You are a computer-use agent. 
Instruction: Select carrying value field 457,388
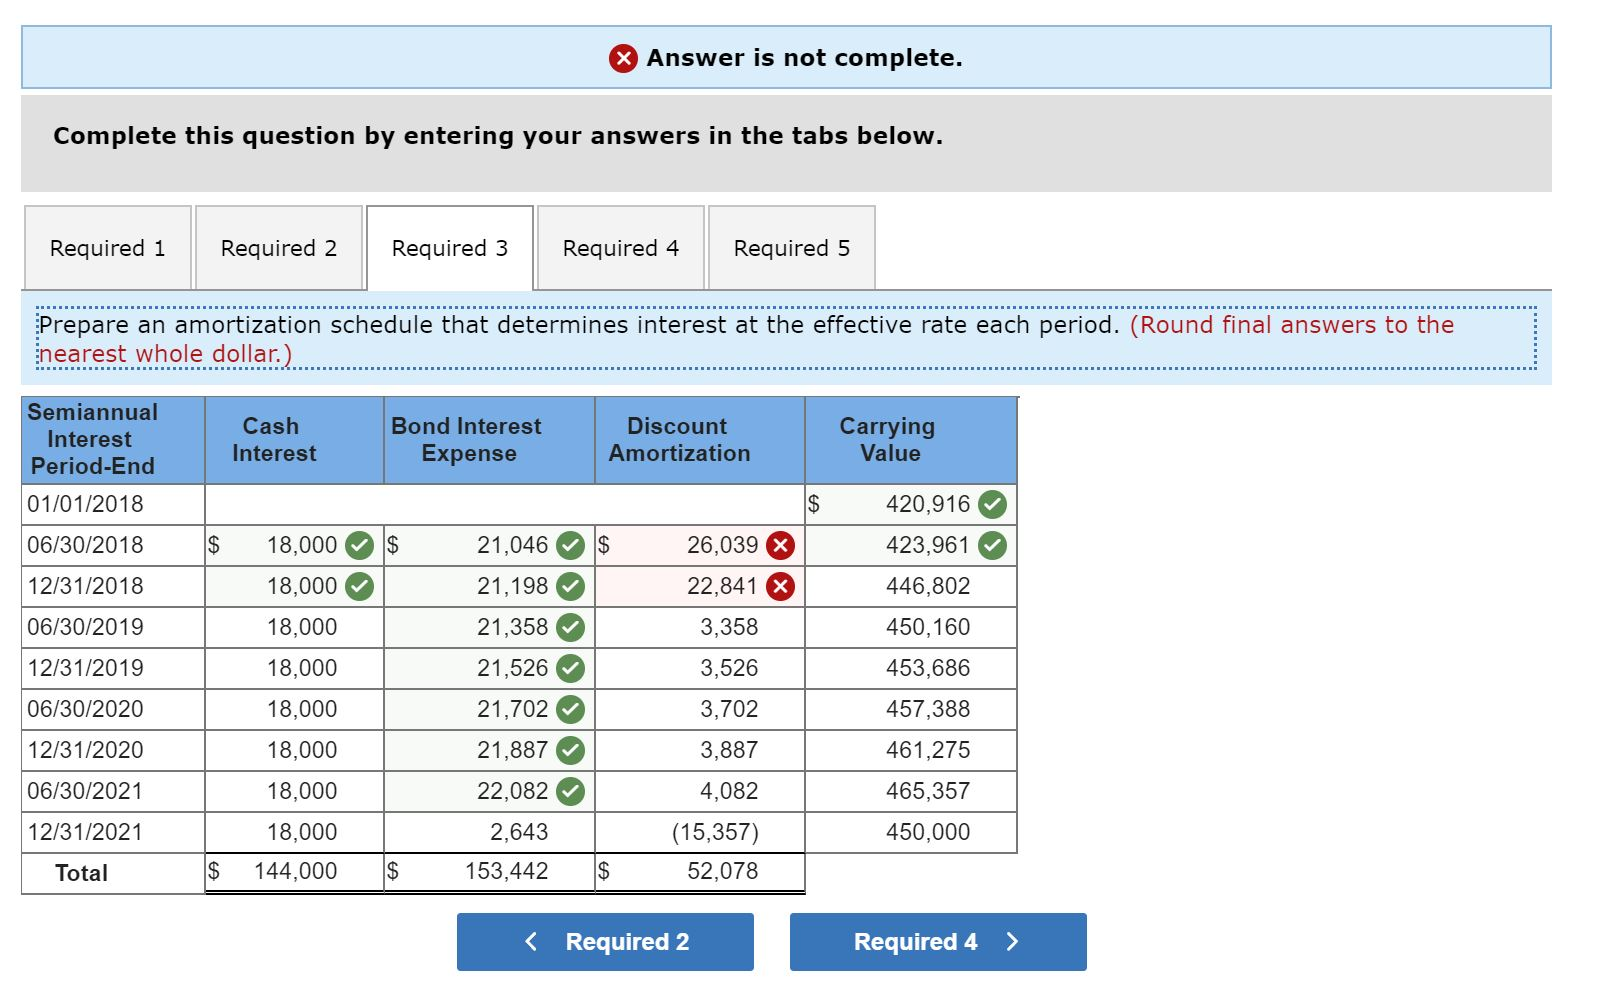(911, 709)
